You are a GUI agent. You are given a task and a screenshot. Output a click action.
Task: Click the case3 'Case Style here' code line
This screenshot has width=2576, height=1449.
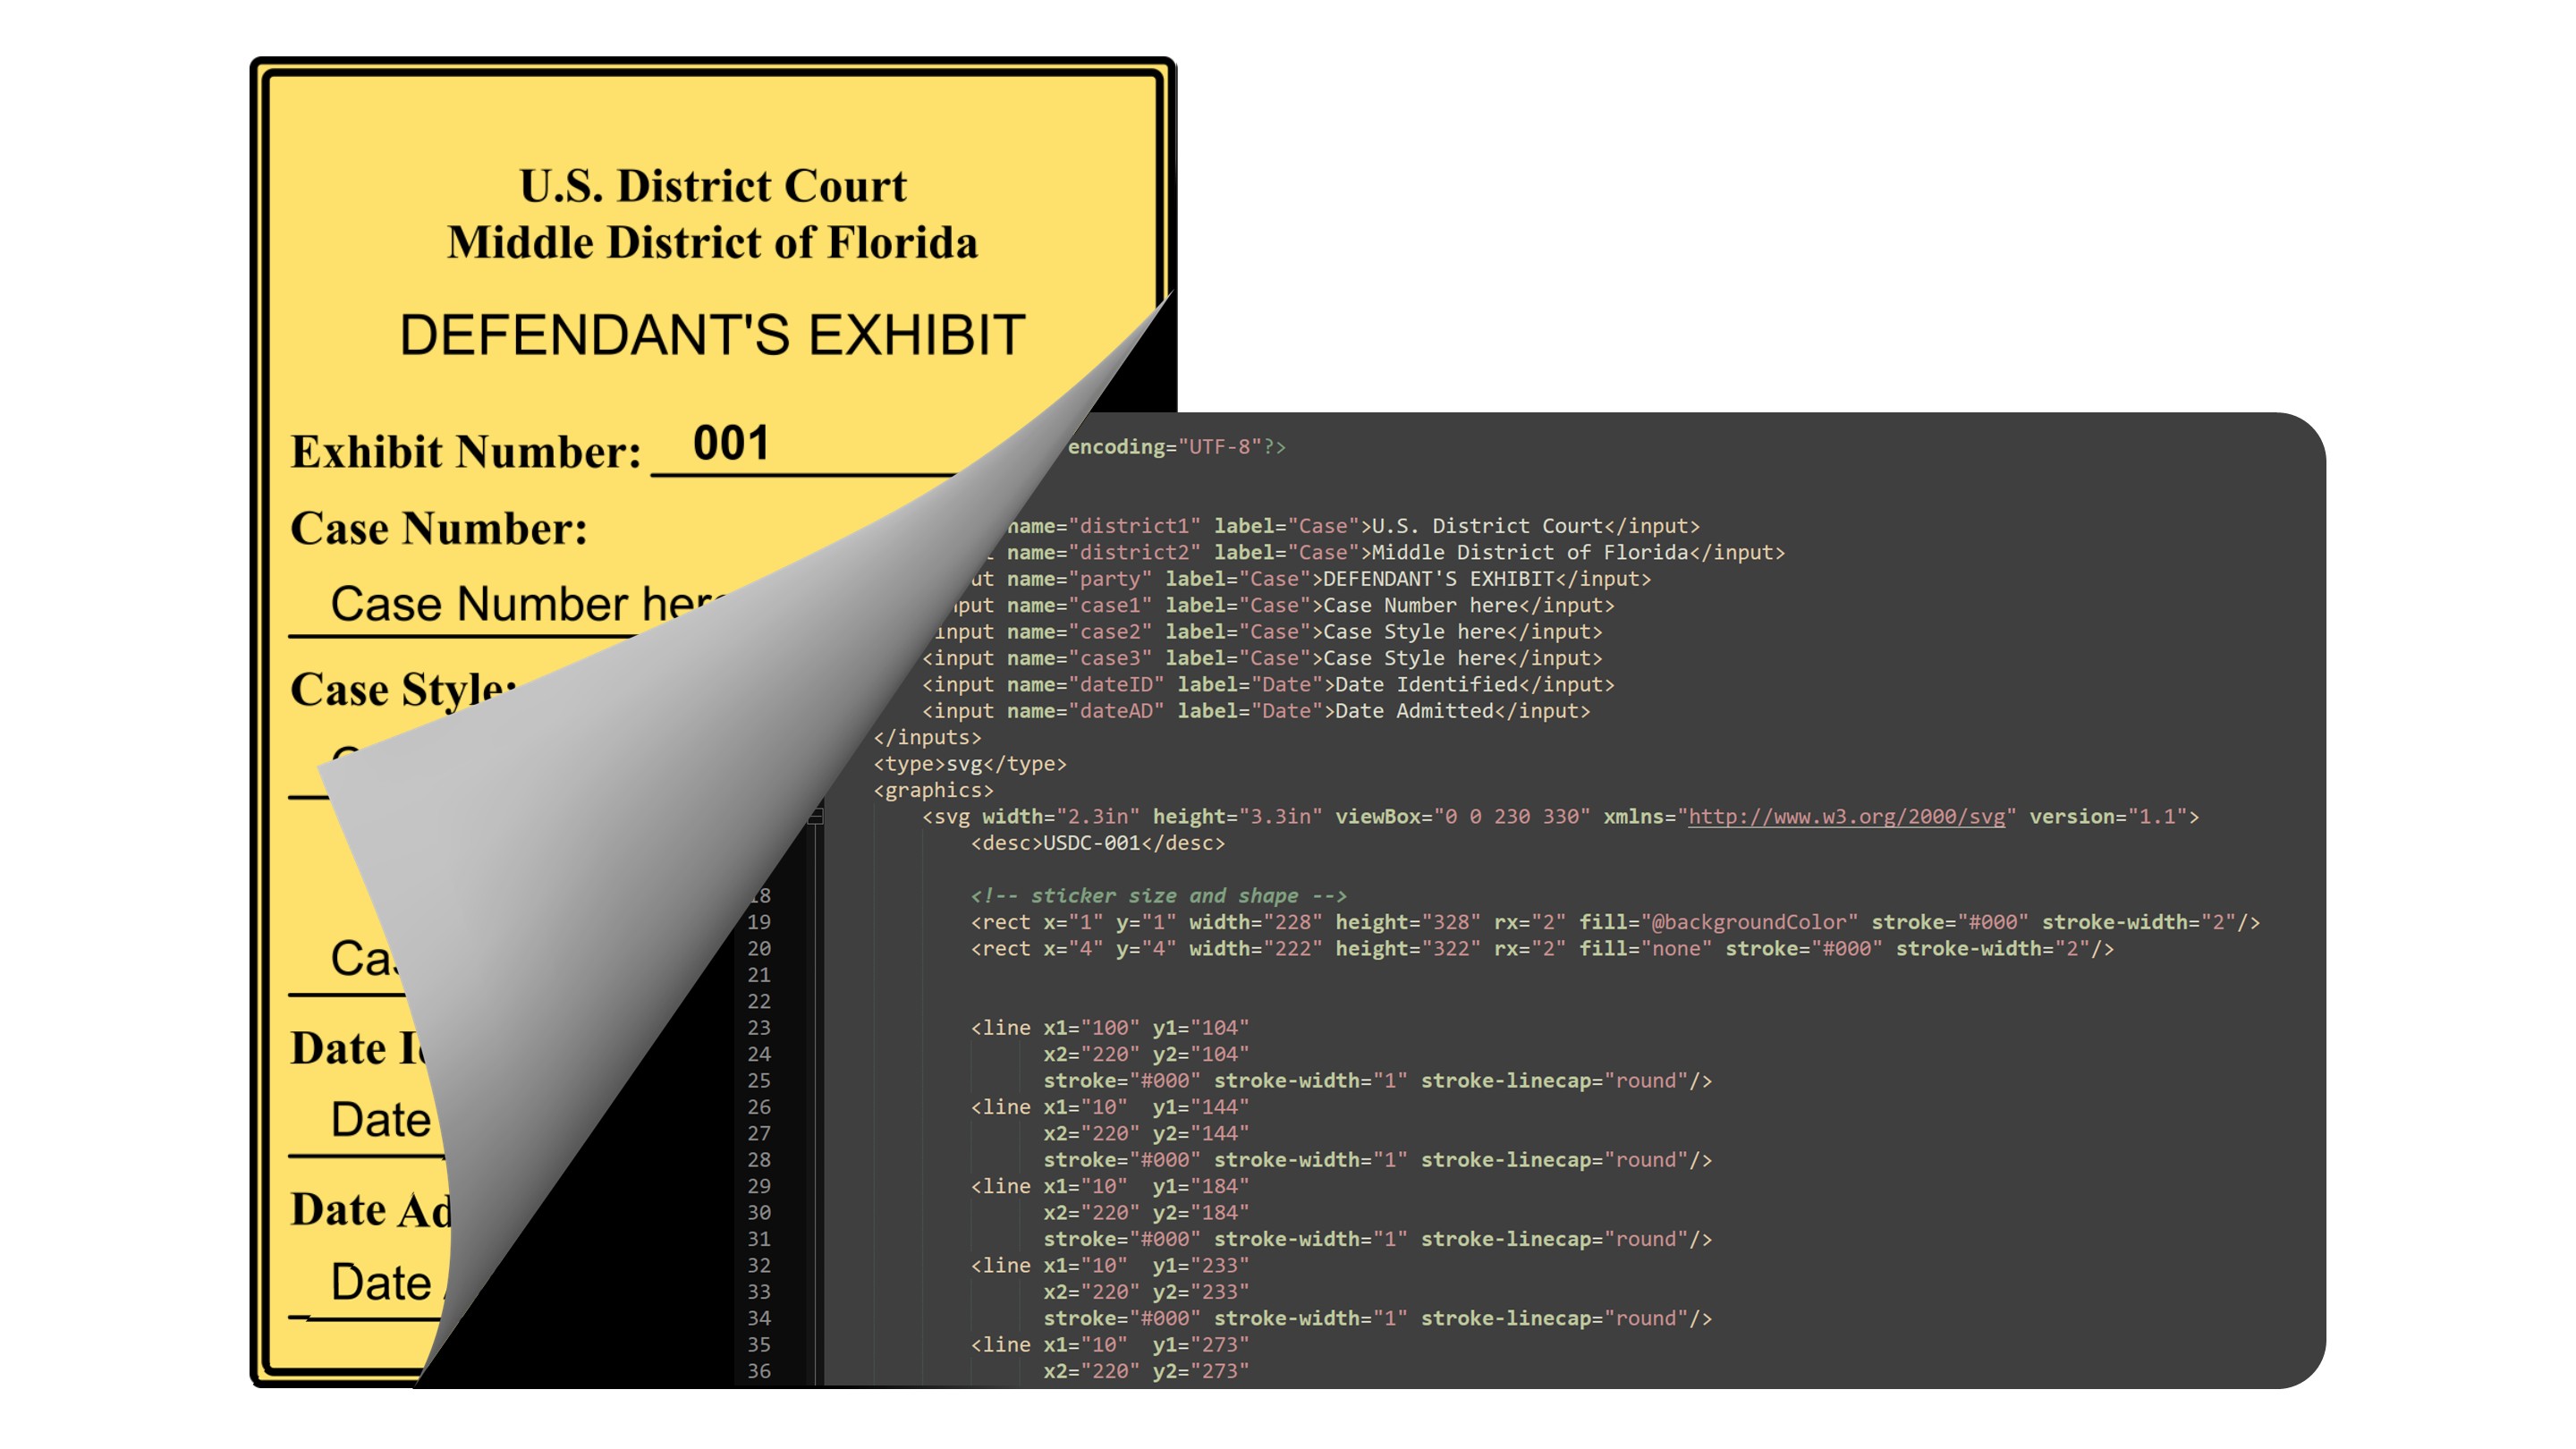1262,658
